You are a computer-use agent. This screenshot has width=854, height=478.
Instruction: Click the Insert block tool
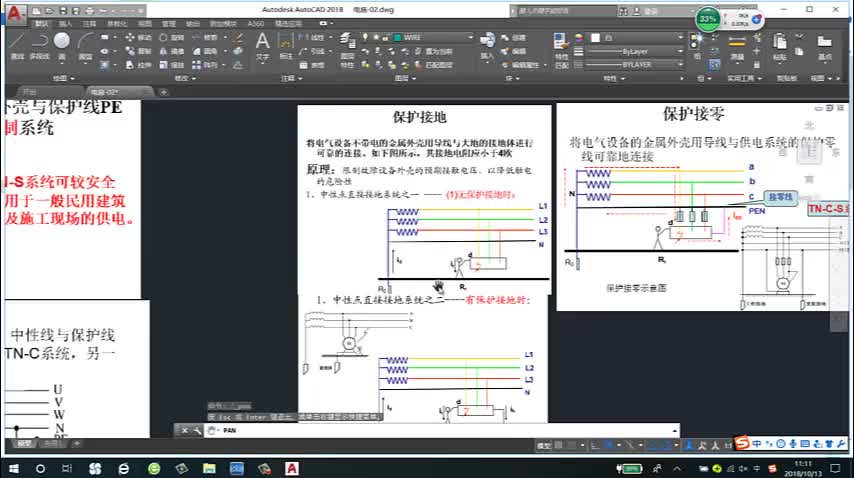tap(487, 45)
